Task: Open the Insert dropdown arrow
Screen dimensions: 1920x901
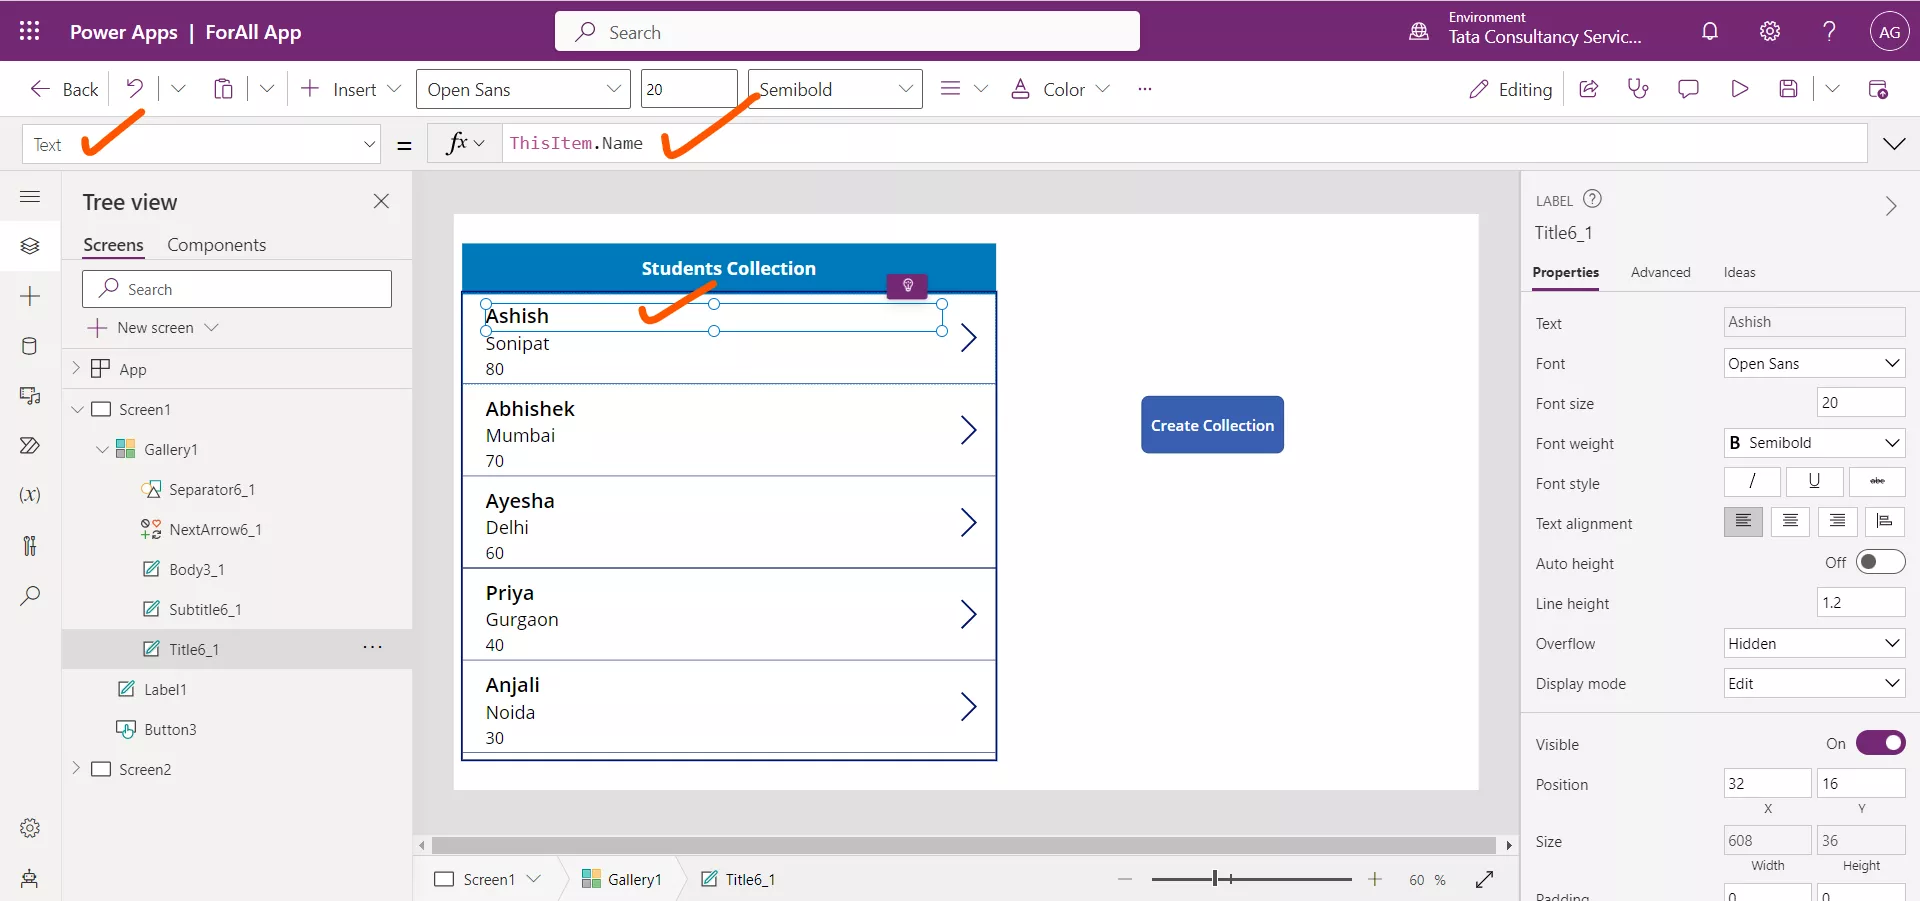Action: pyautogui.click(x=394, y=89)
